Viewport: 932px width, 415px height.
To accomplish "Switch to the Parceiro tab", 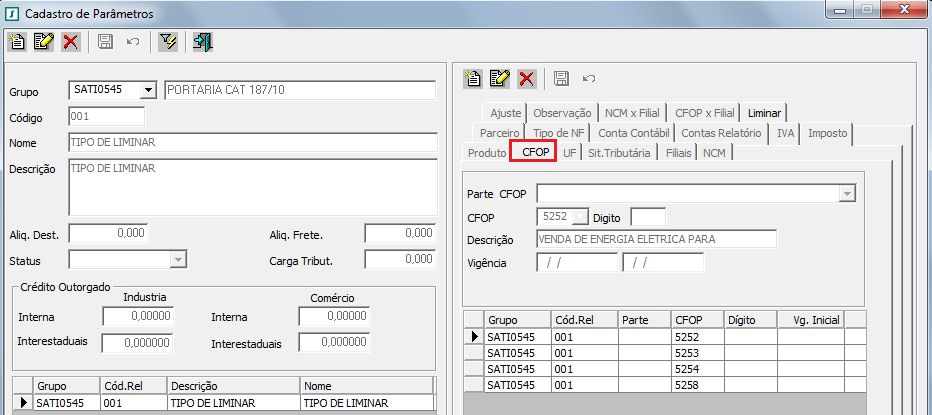I will (499, 133).
